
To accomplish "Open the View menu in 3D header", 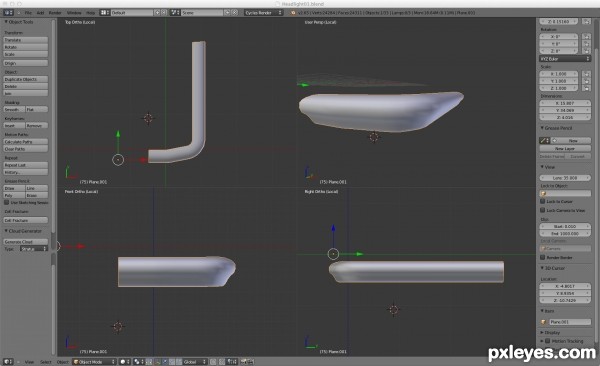I will coord(29,362).
